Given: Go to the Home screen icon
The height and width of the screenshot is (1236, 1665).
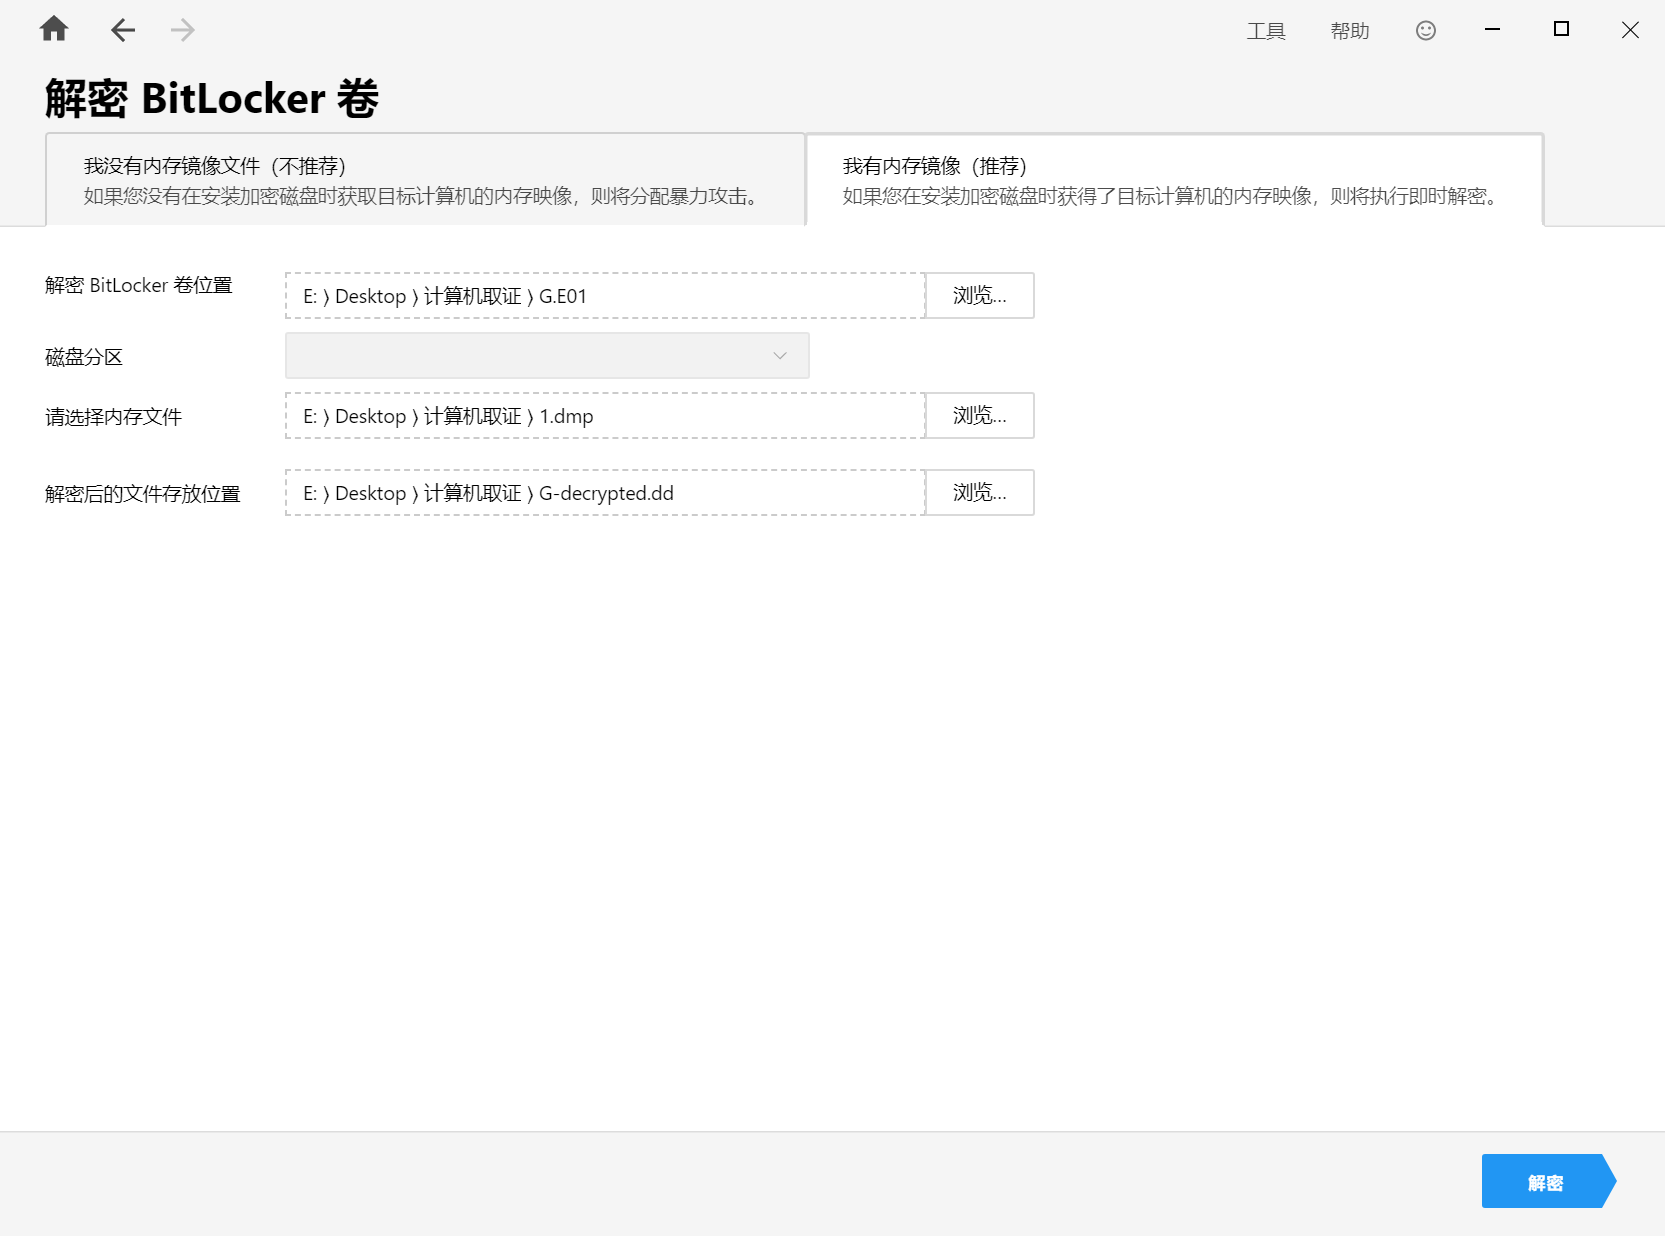Looking at the screenshot, I should point(54,29).
